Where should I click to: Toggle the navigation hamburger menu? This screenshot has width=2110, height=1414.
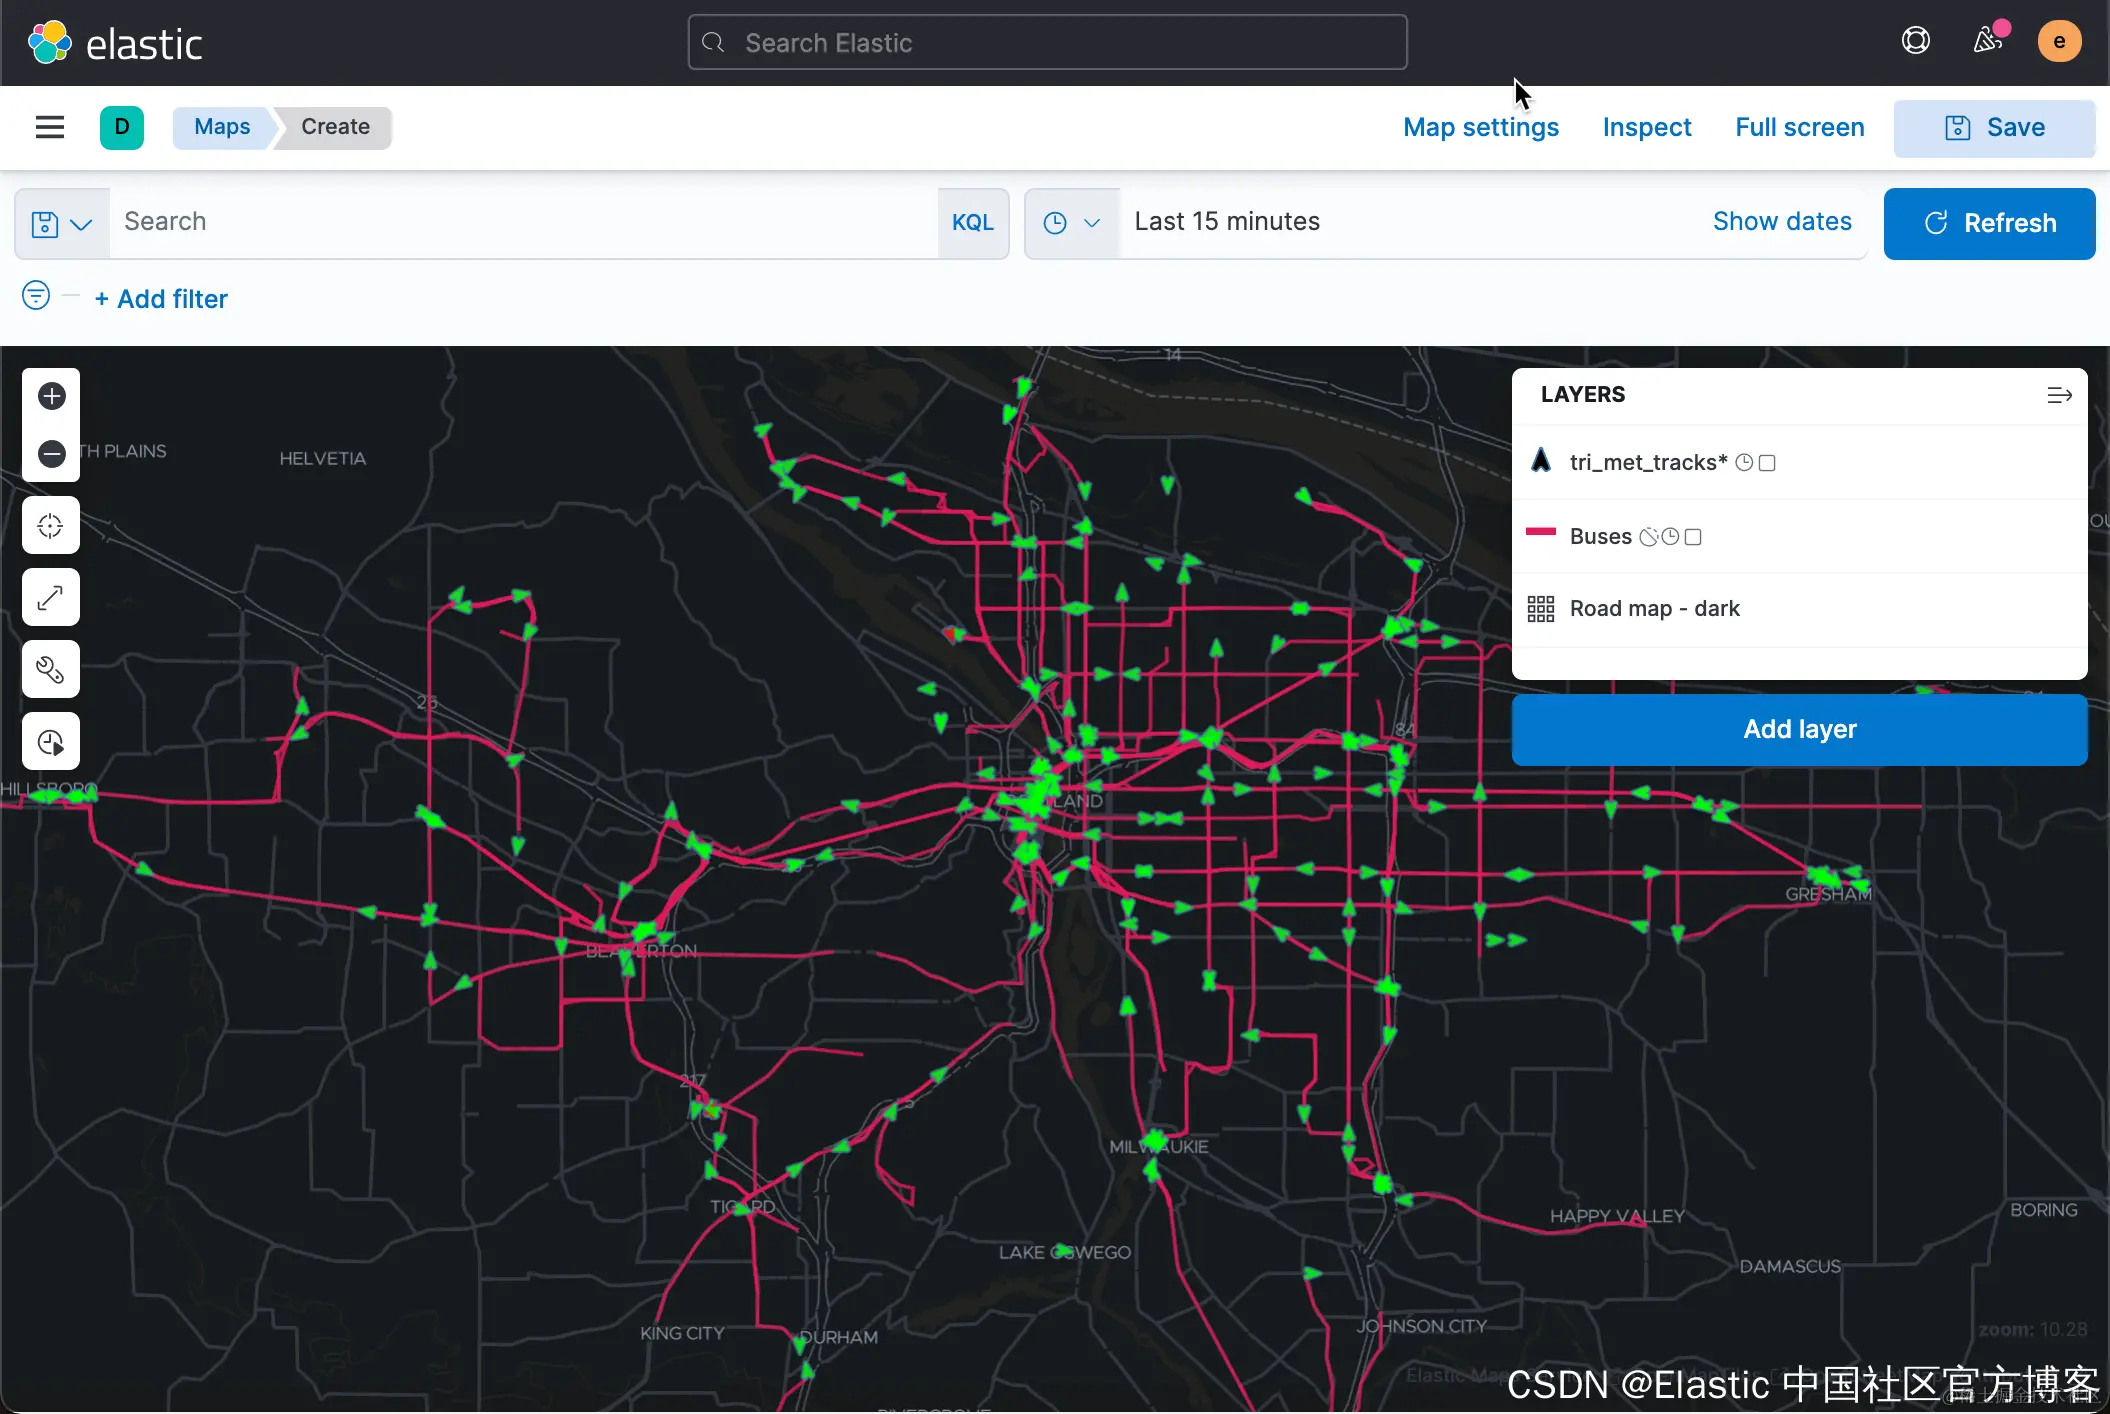(x=50, y=127)
